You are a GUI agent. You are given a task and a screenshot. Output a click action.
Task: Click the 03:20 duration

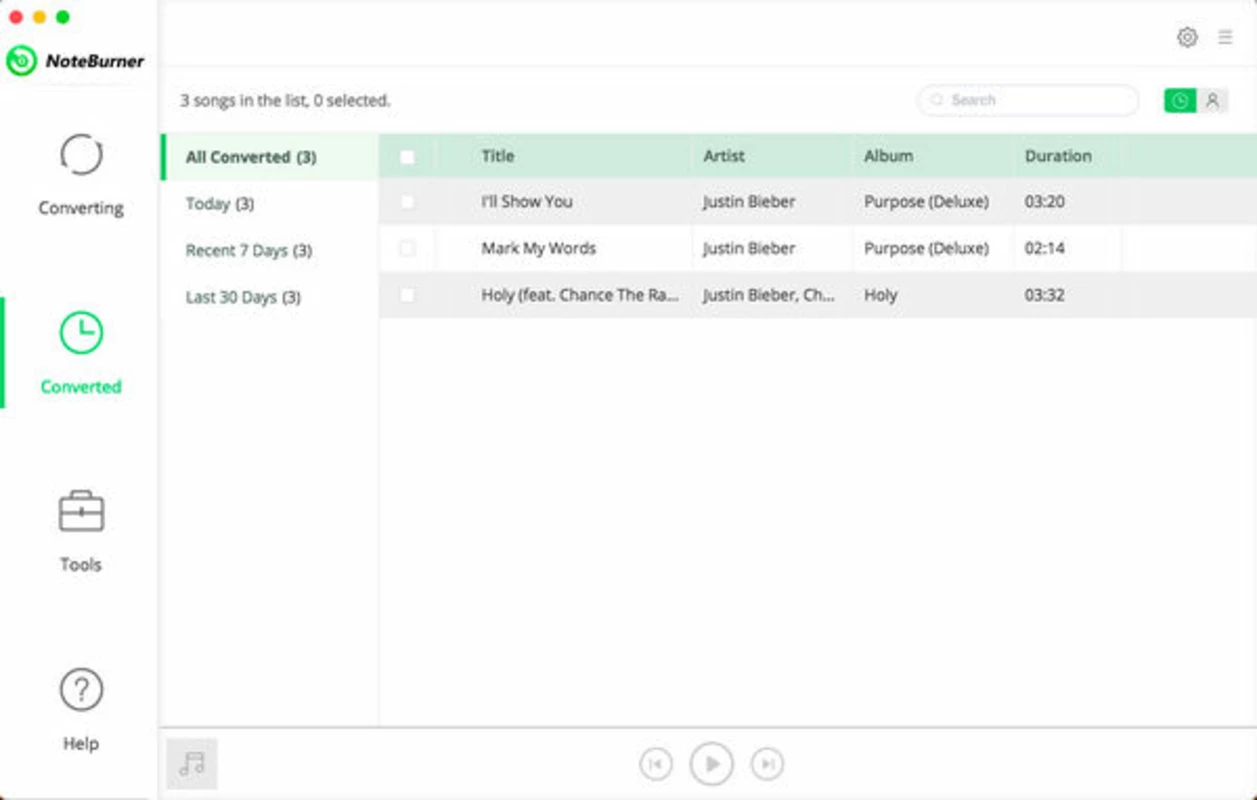click(1044, 201)
